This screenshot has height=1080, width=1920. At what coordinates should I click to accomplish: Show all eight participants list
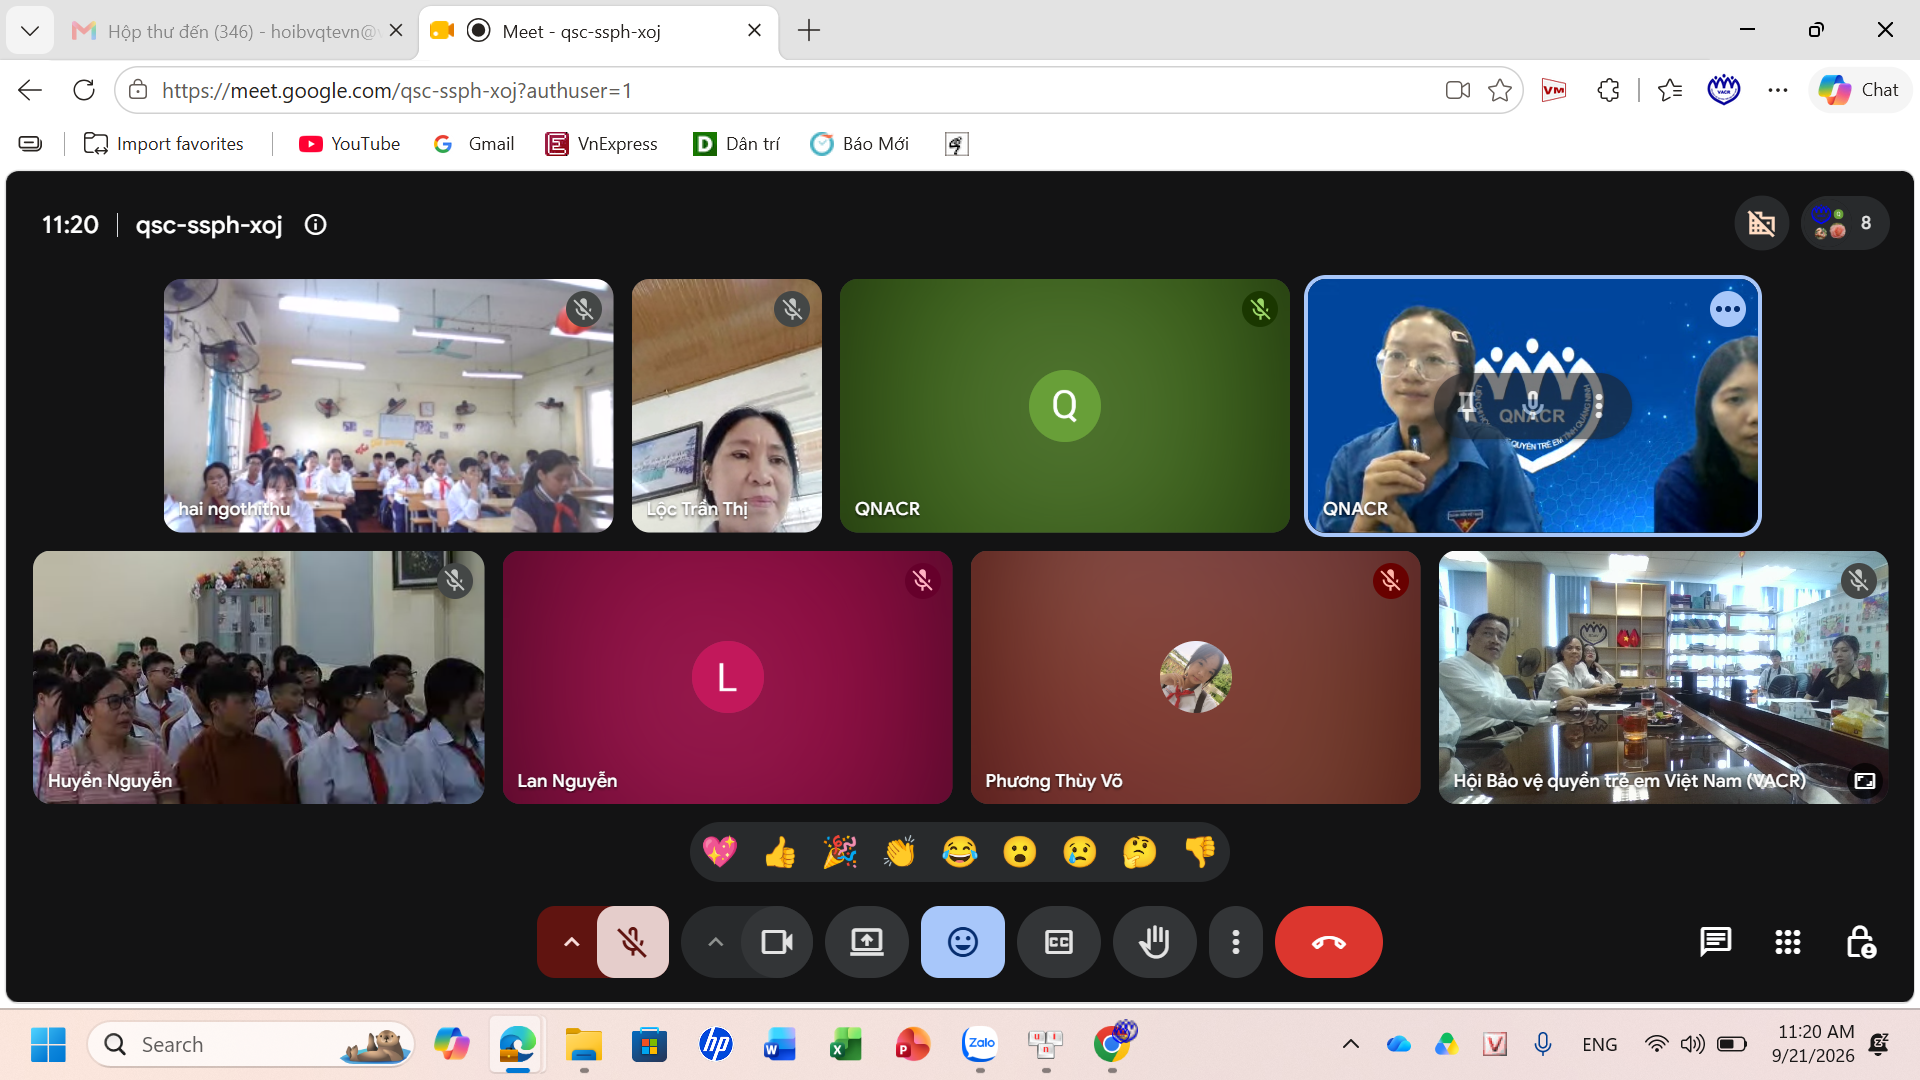coord(1845,223)
